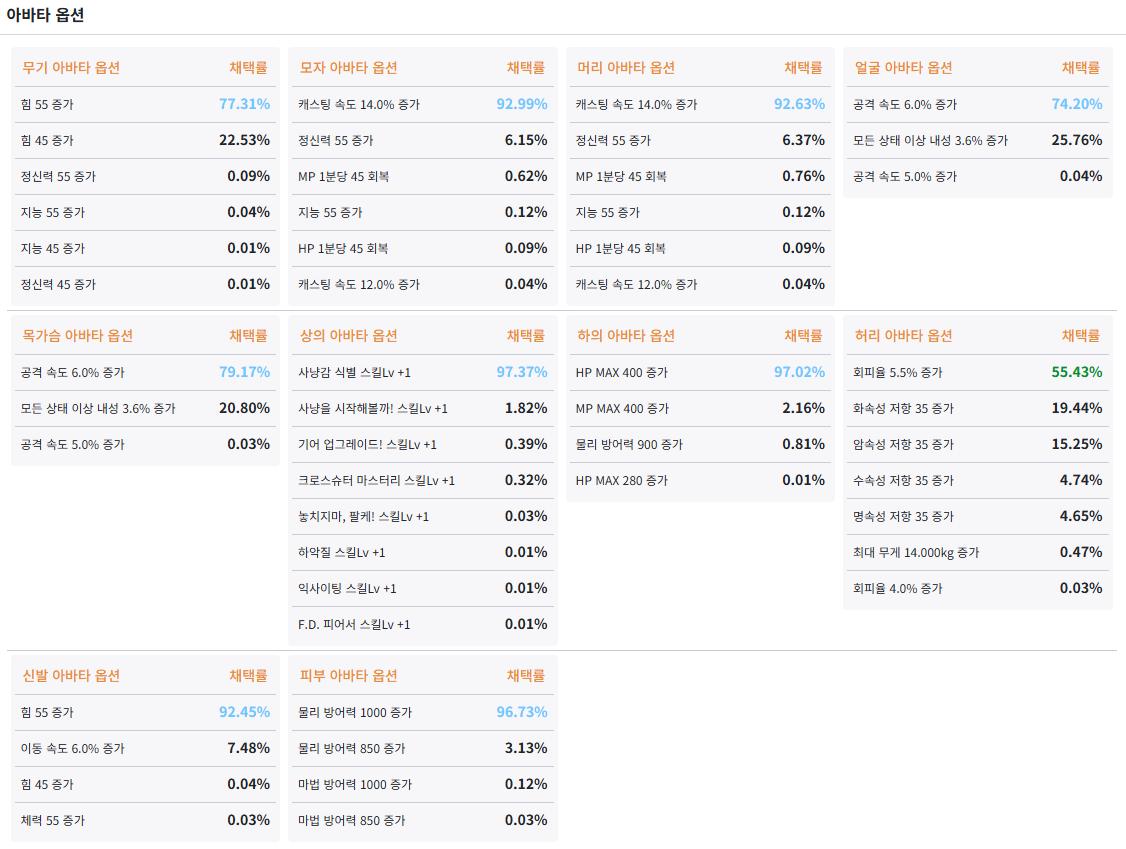Click the 92.63% value in 머리 아바타

pos(799,104)
